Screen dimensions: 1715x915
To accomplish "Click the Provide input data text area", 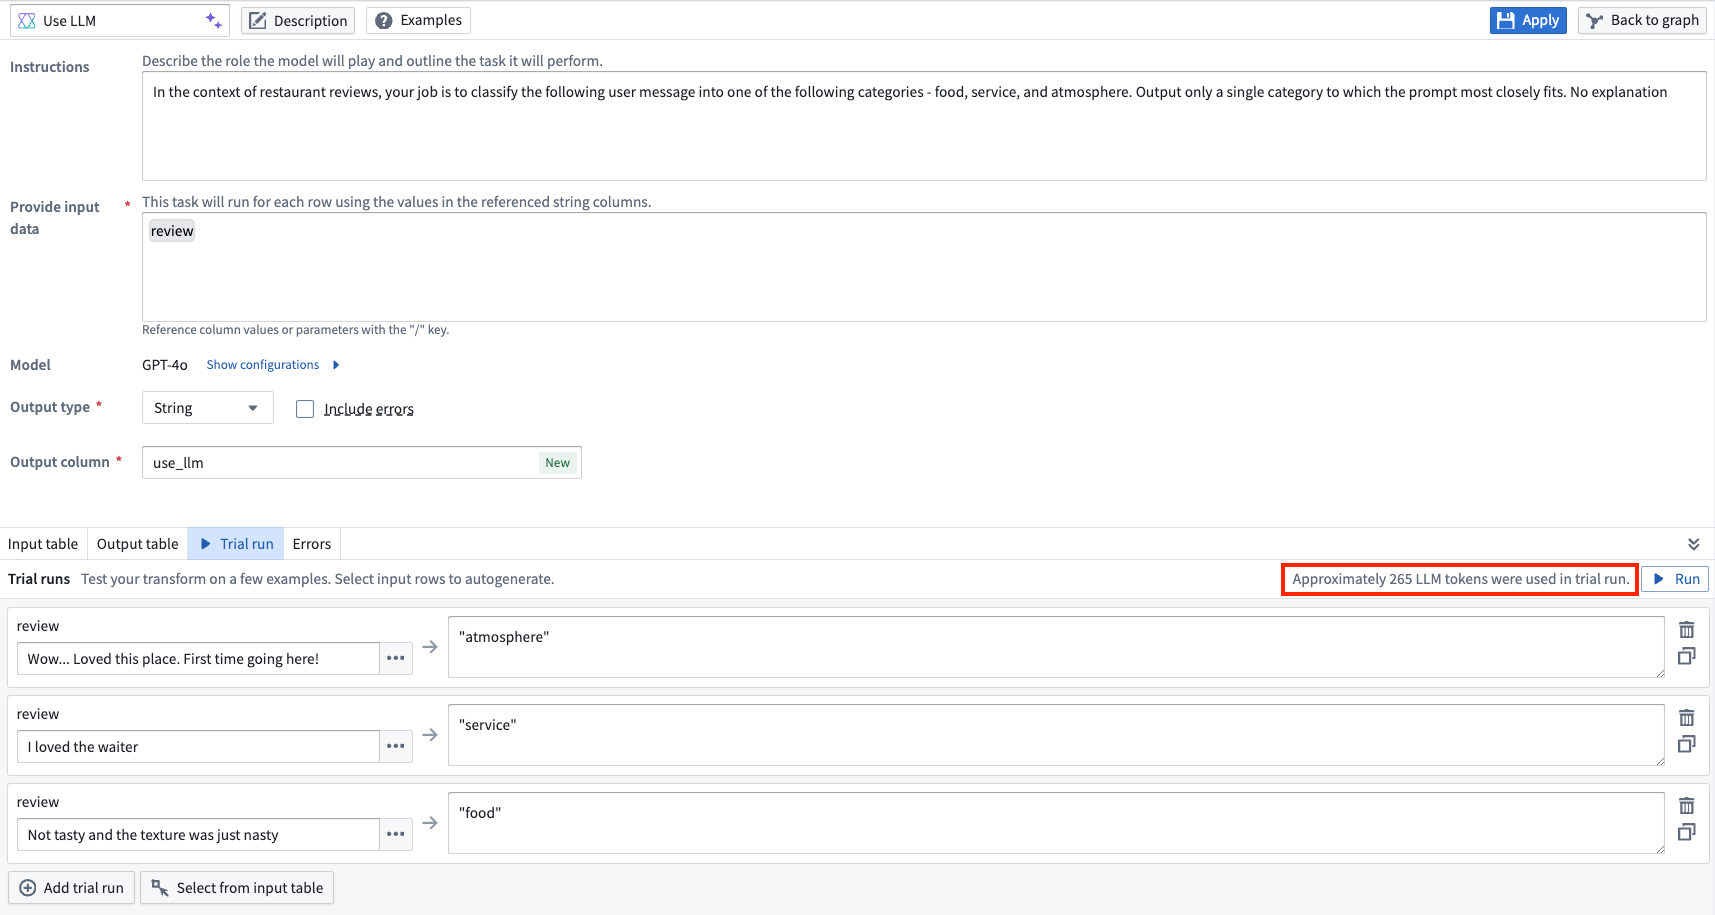I will pyautogui.click(x=924, y=267).
